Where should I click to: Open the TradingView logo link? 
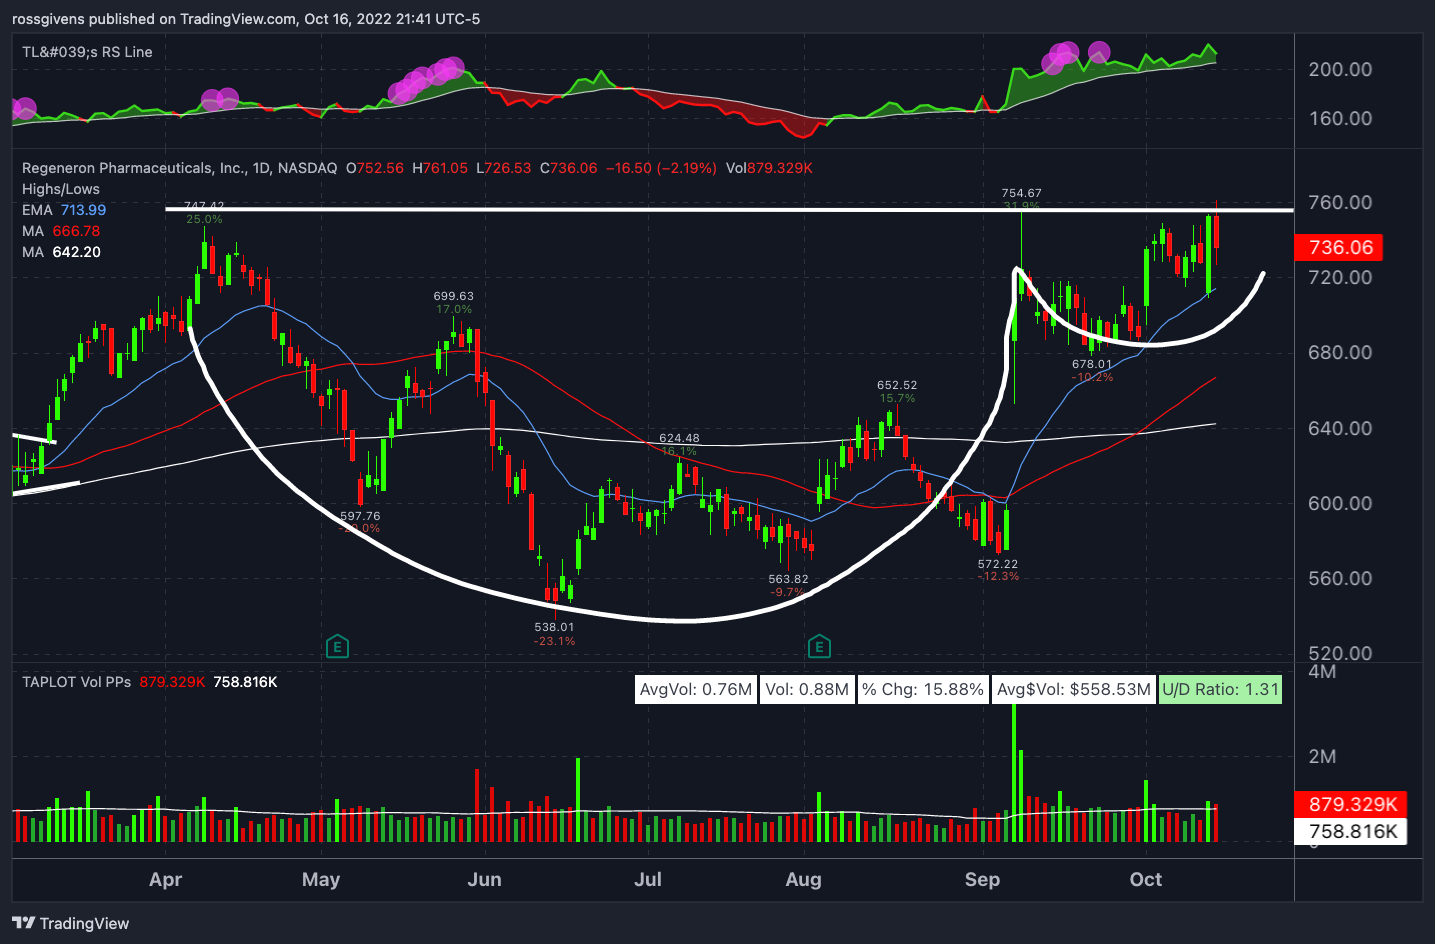(x=71, y=923)
